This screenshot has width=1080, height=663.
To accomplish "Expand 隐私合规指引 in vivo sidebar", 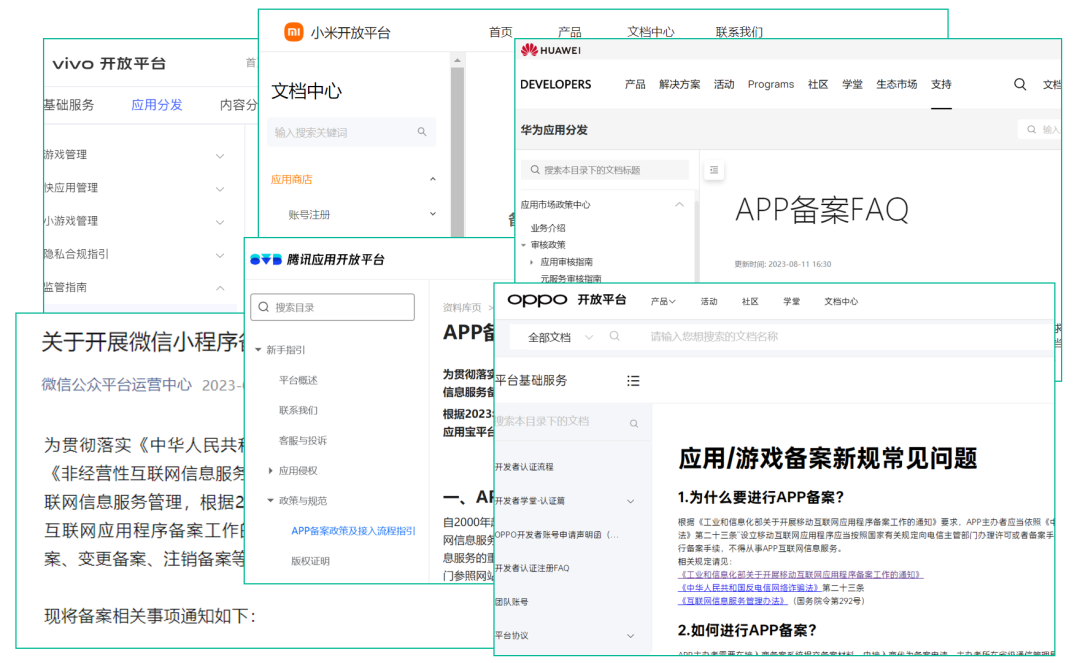I will [220, 255].
